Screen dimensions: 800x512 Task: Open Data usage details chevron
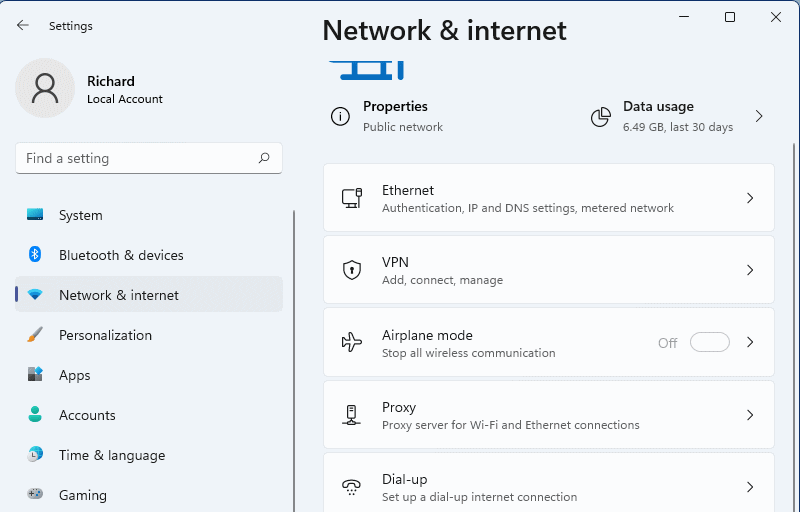[x=759, y=116]
